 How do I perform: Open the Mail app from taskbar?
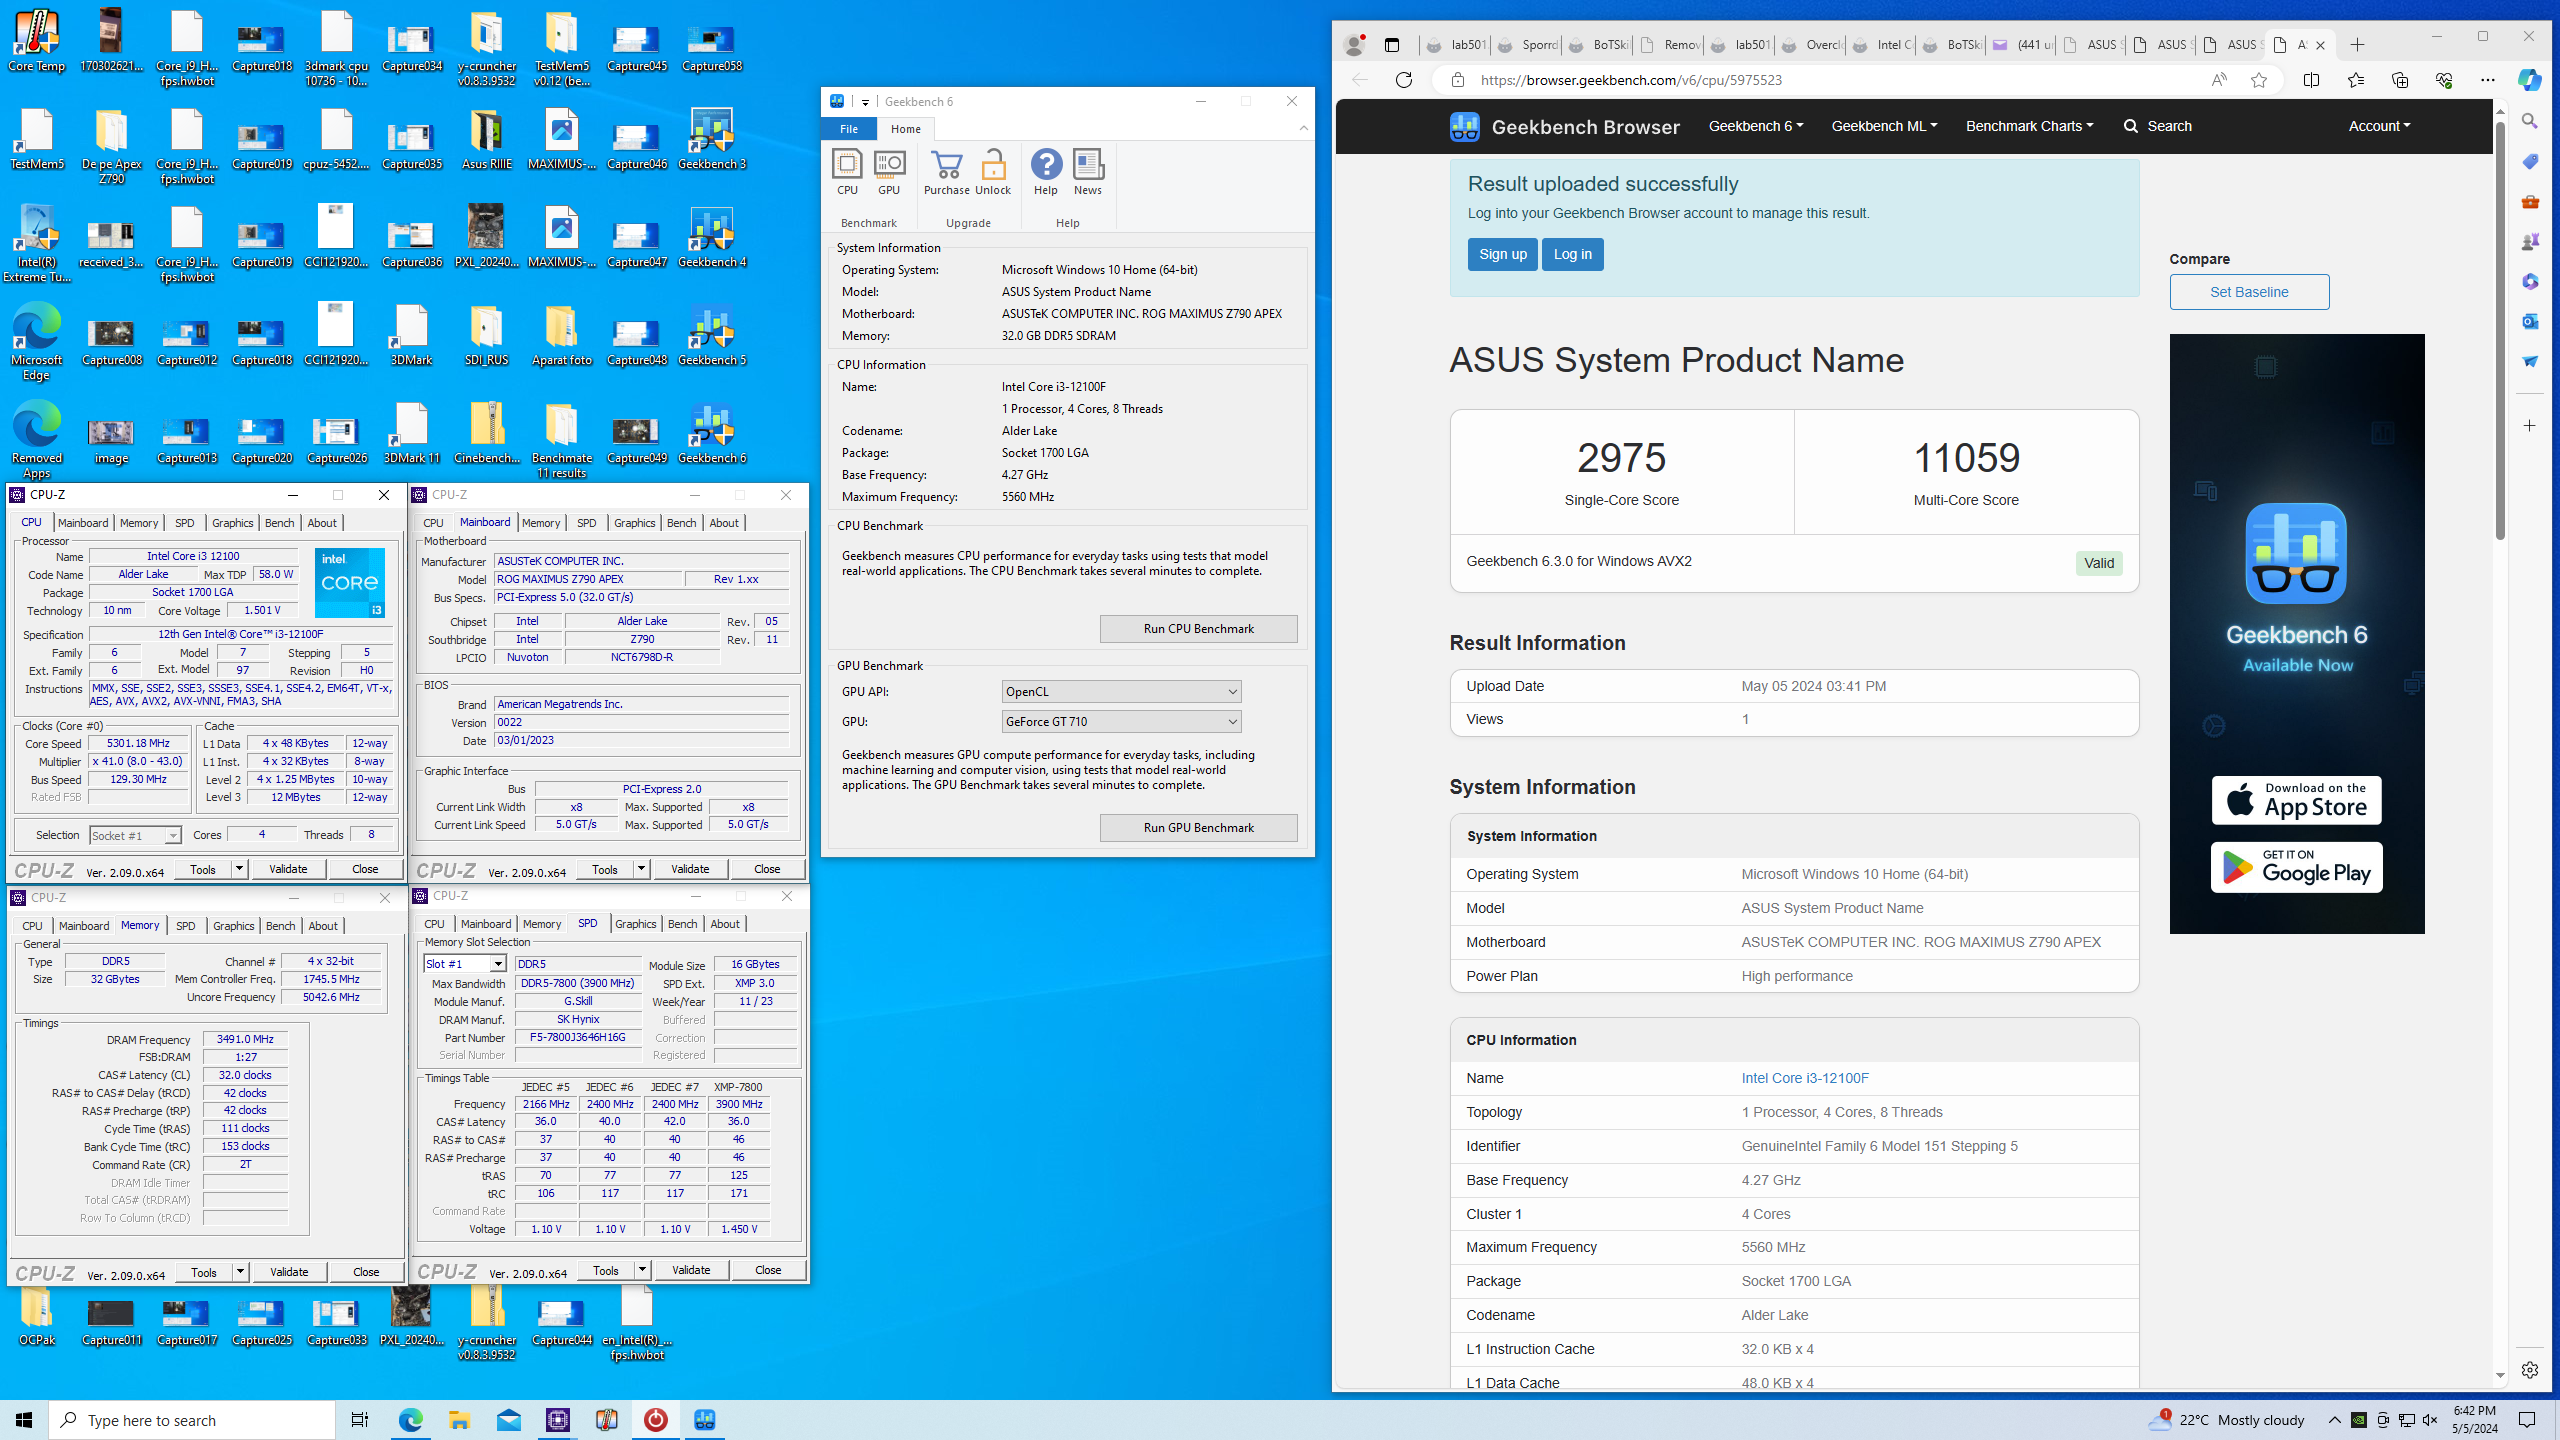point(508,1420)
